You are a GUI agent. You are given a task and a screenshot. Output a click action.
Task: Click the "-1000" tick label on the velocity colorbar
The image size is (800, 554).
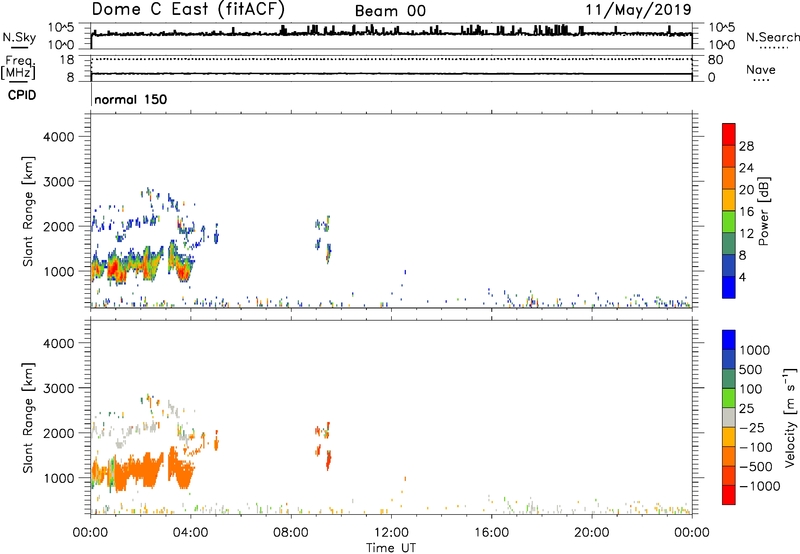pos(759,486)
